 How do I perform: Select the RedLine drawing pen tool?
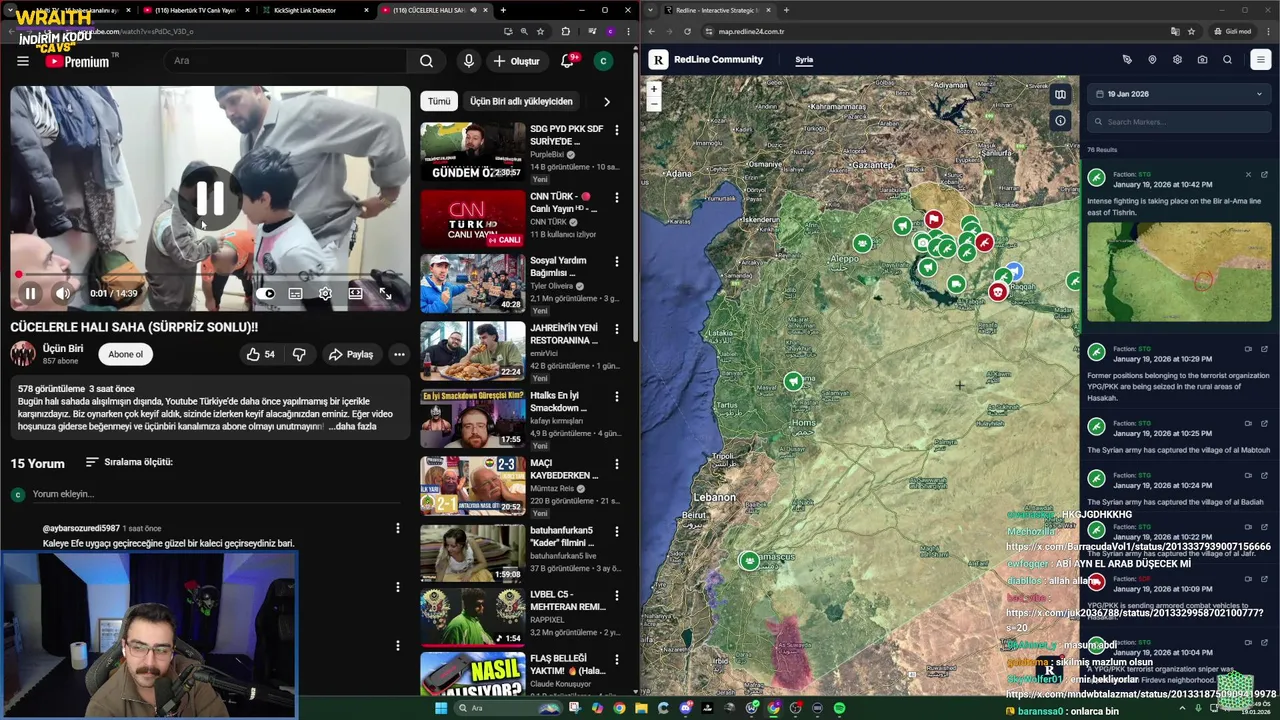point(1127,59)
